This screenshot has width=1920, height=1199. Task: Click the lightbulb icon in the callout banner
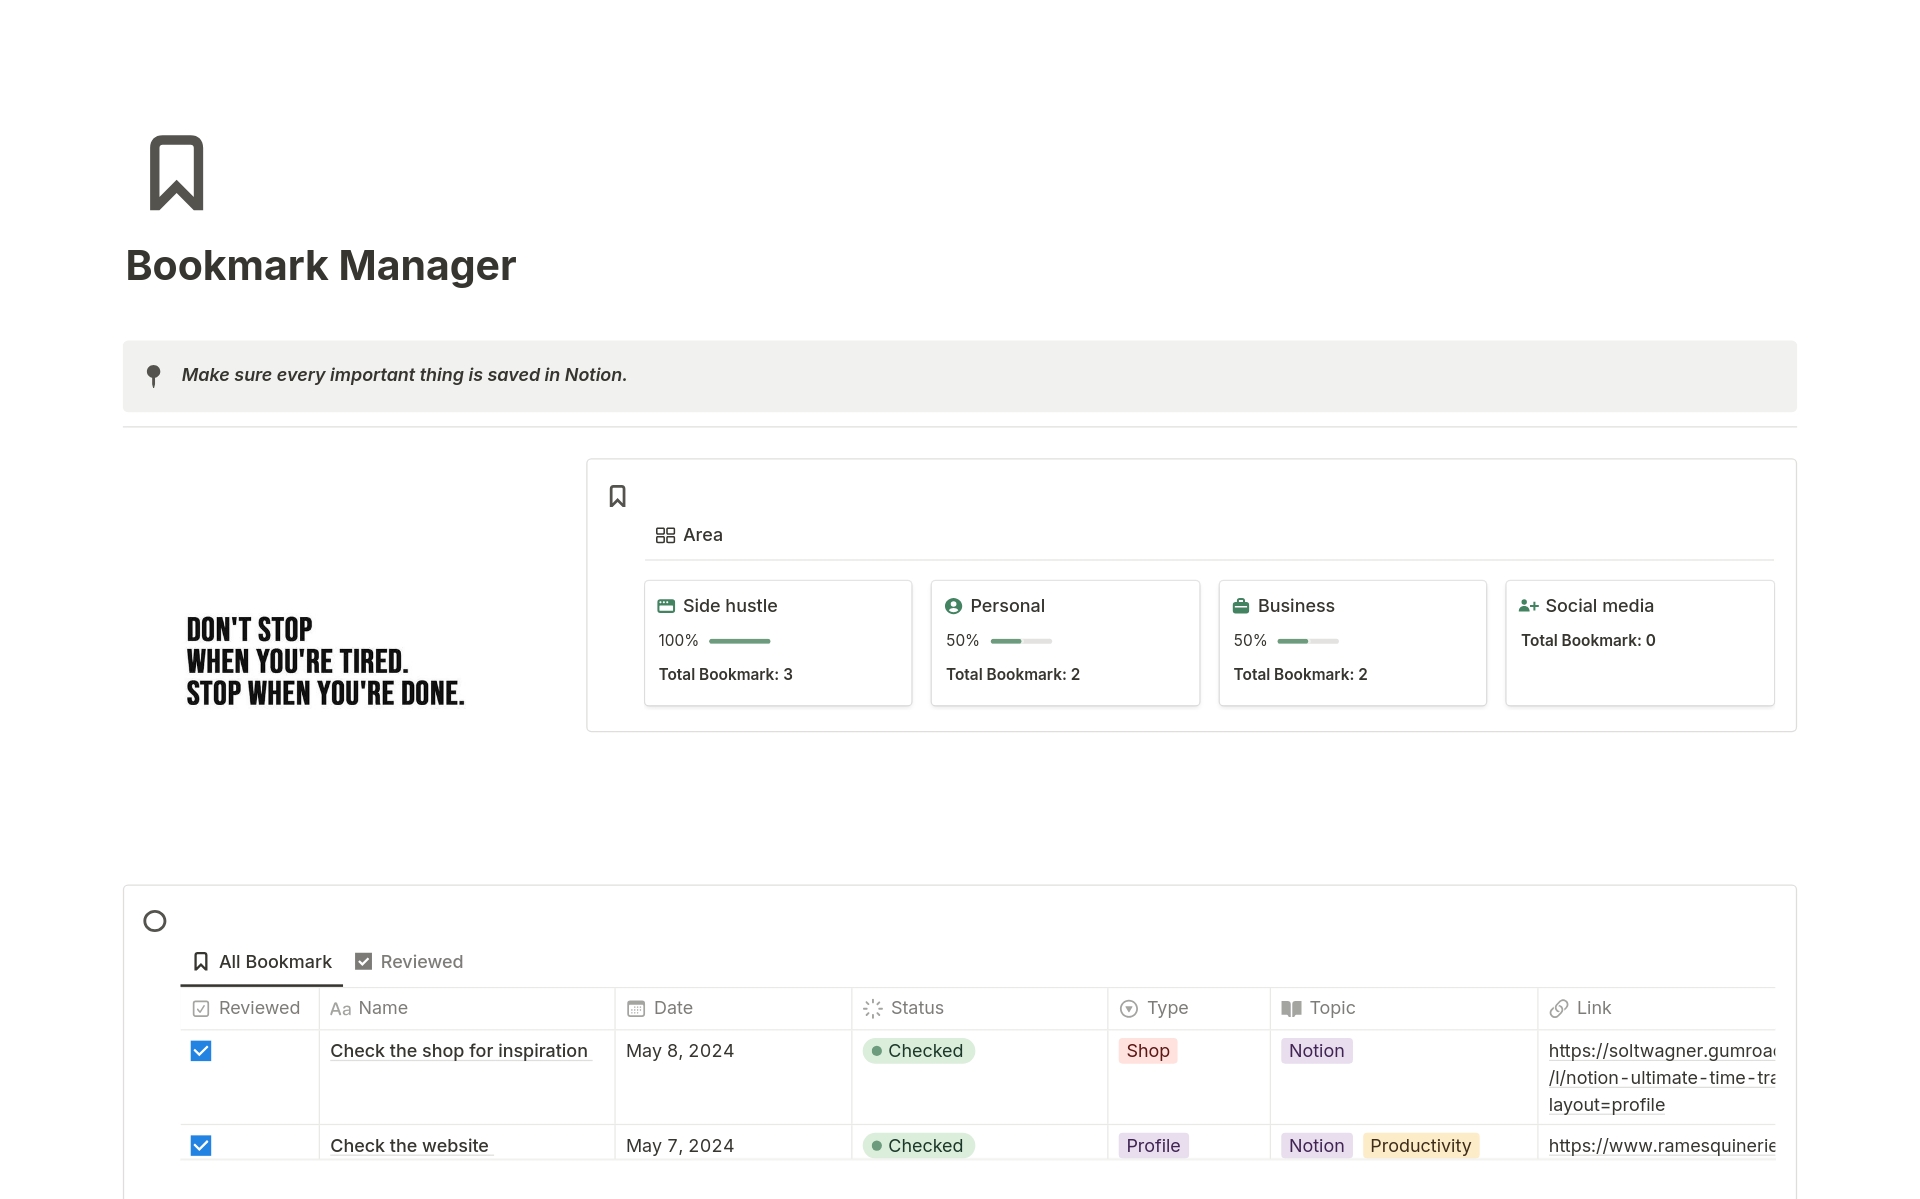click(154, 375)
